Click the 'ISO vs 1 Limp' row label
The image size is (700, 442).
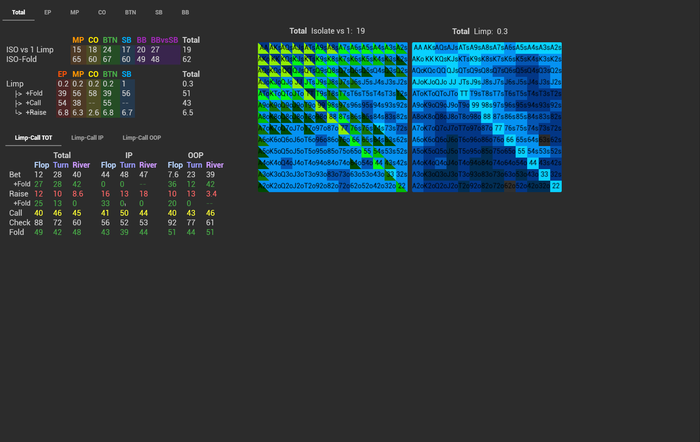(x=30, y=50)
